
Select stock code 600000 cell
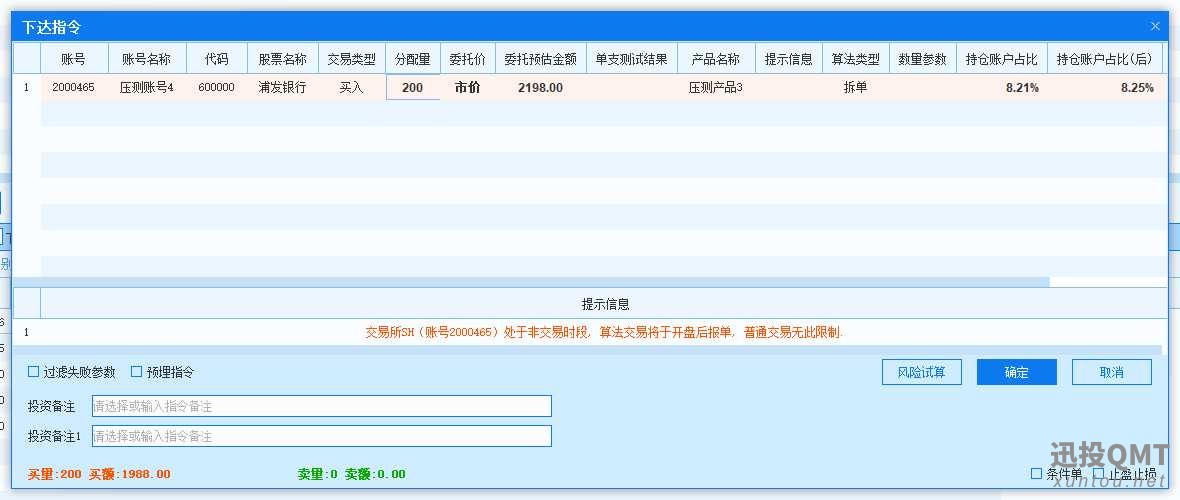pos(217,87)
